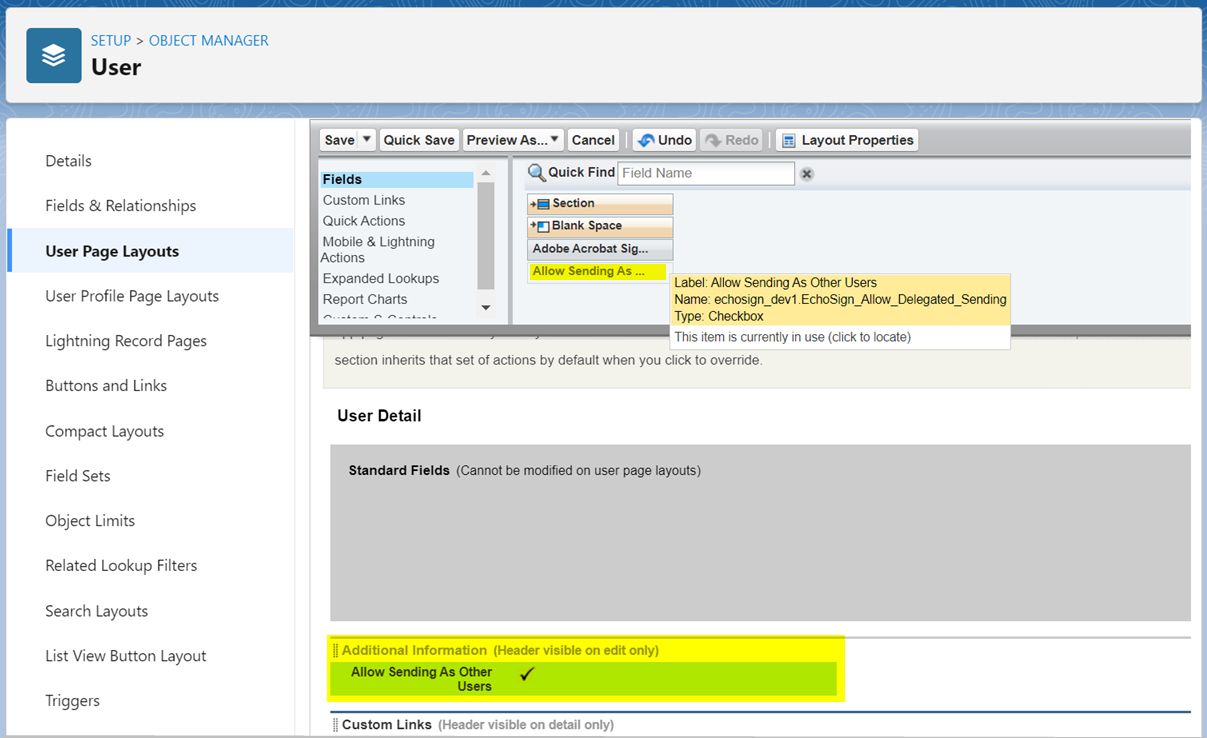1207x738 pixels.
Task: Click the Undo button
Action: click(x=665, y=140)
